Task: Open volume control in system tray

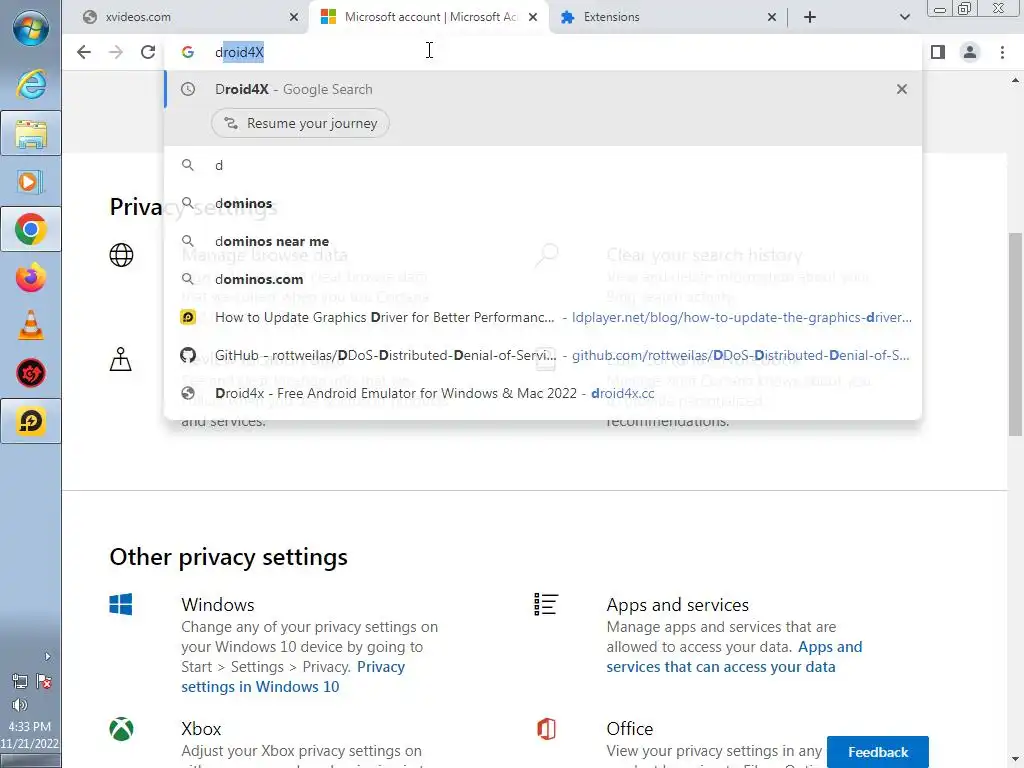Action: point(20,705)
